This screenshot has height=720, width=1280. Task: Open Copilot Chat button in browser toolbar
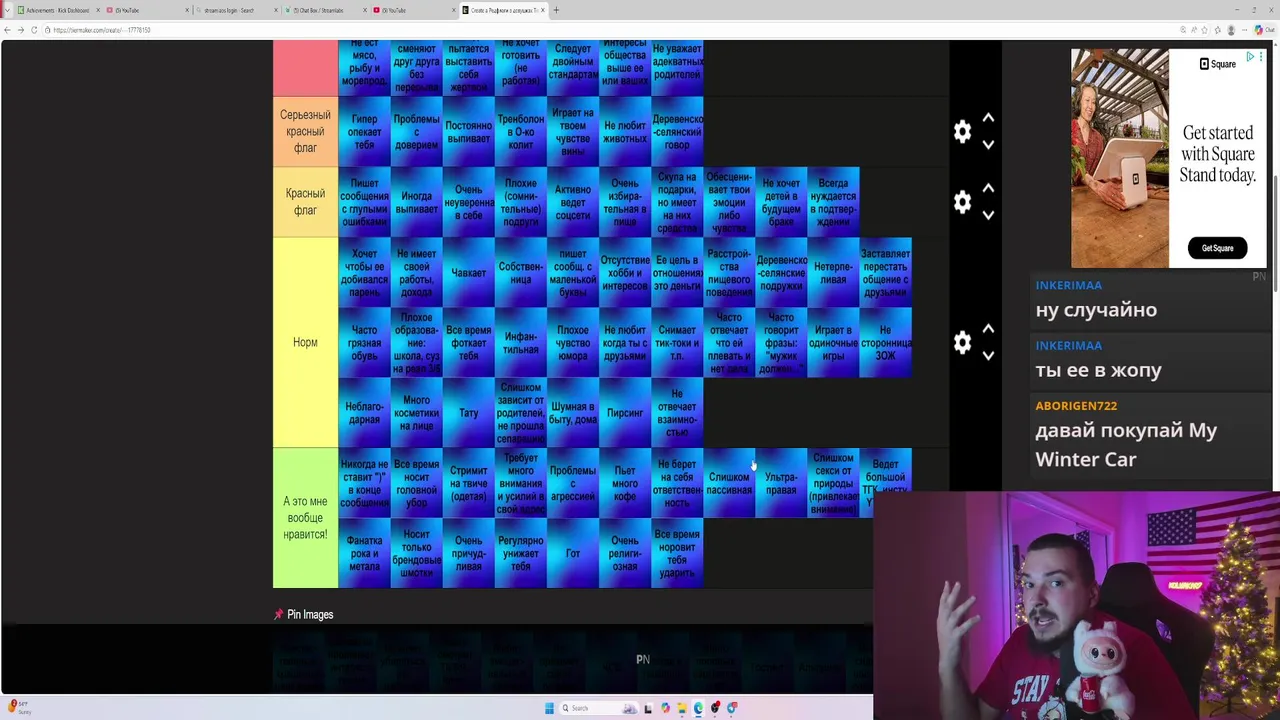[1263, 30]
